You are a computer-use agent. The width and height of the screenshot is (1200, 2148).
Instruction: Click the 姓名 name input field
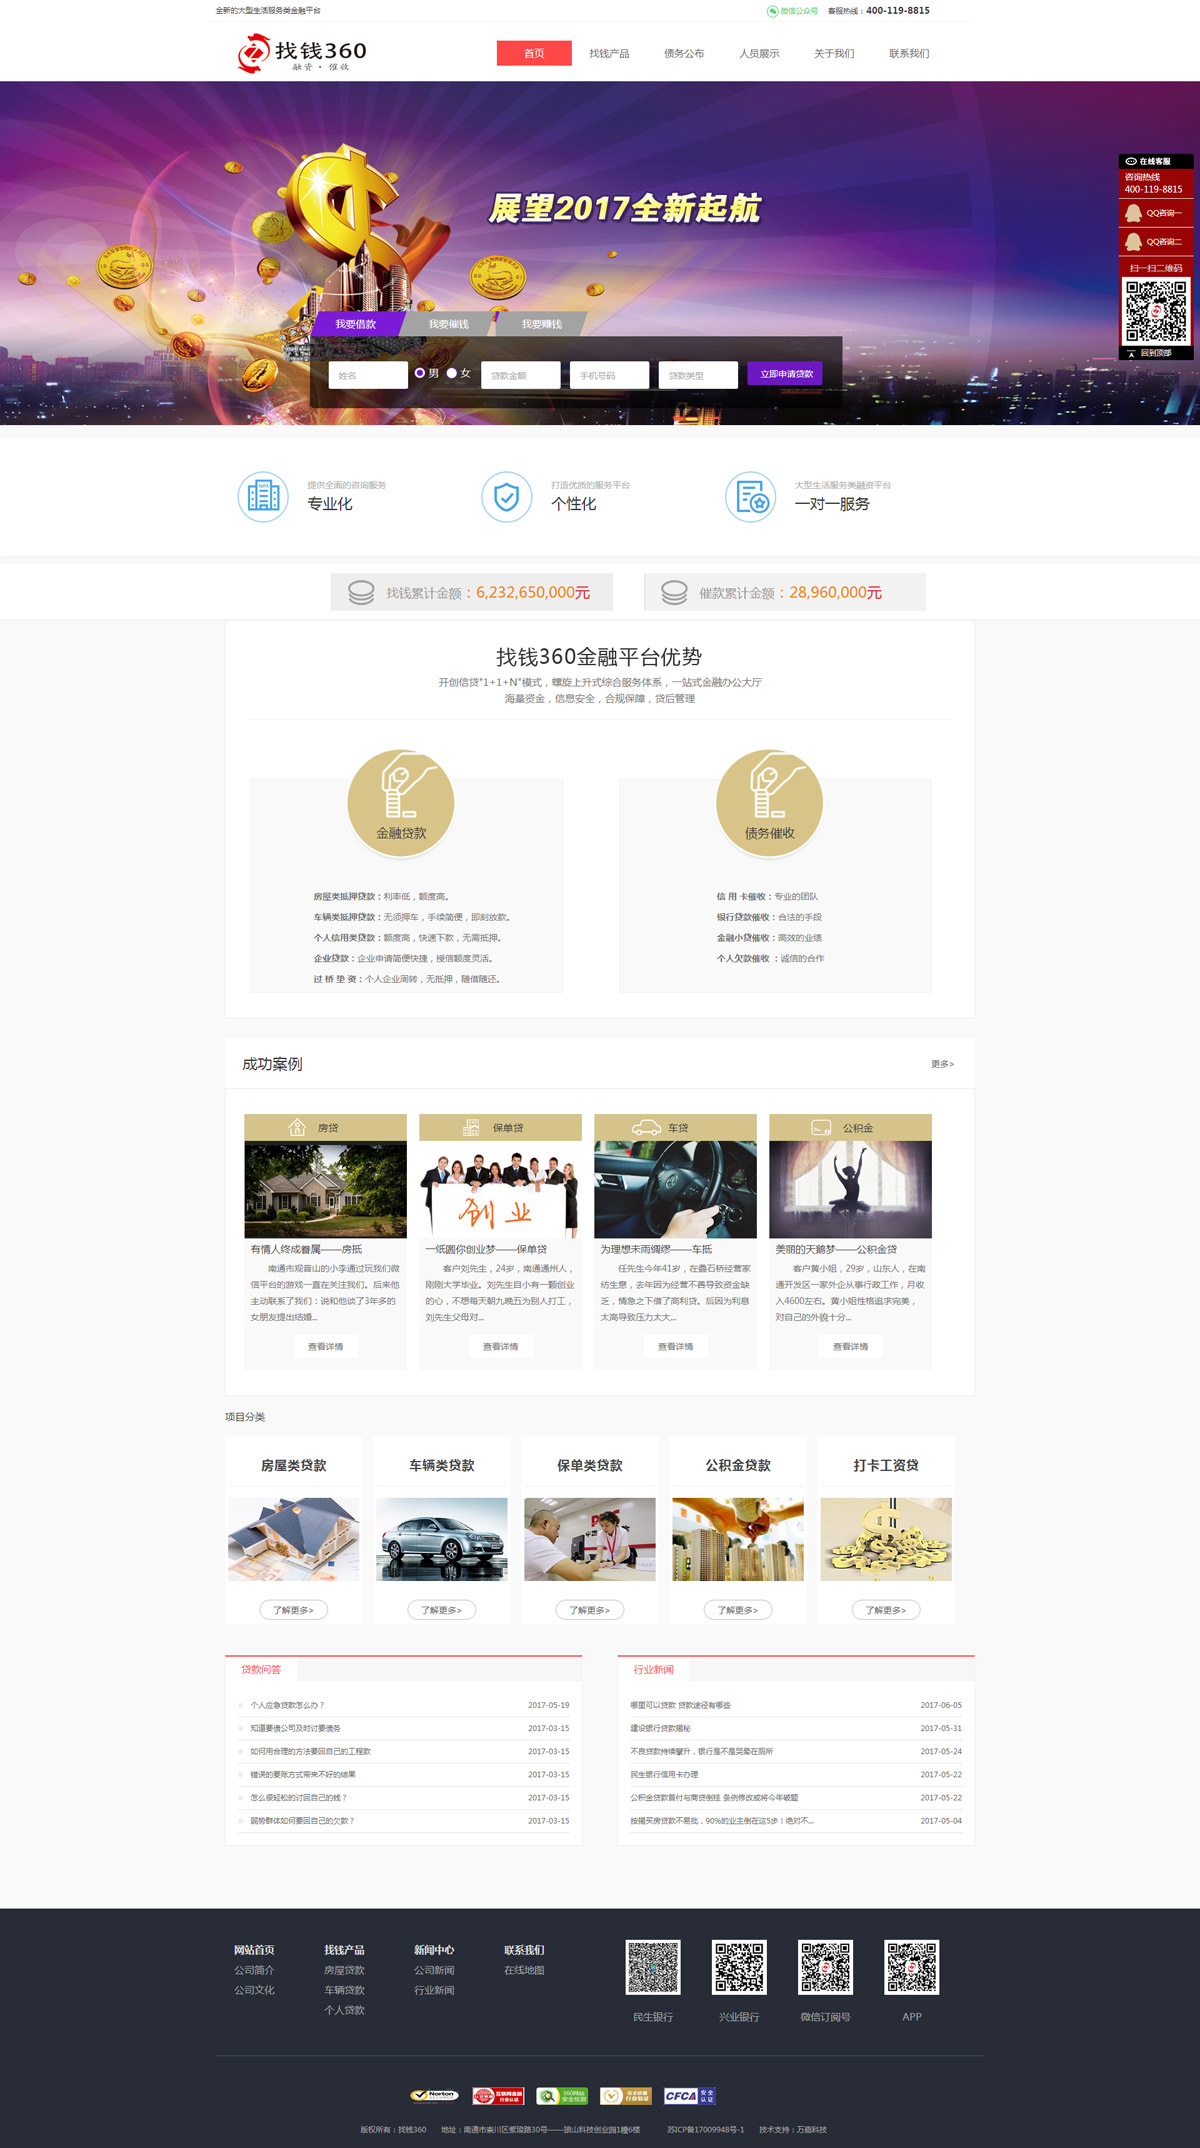tap(367, 375)
